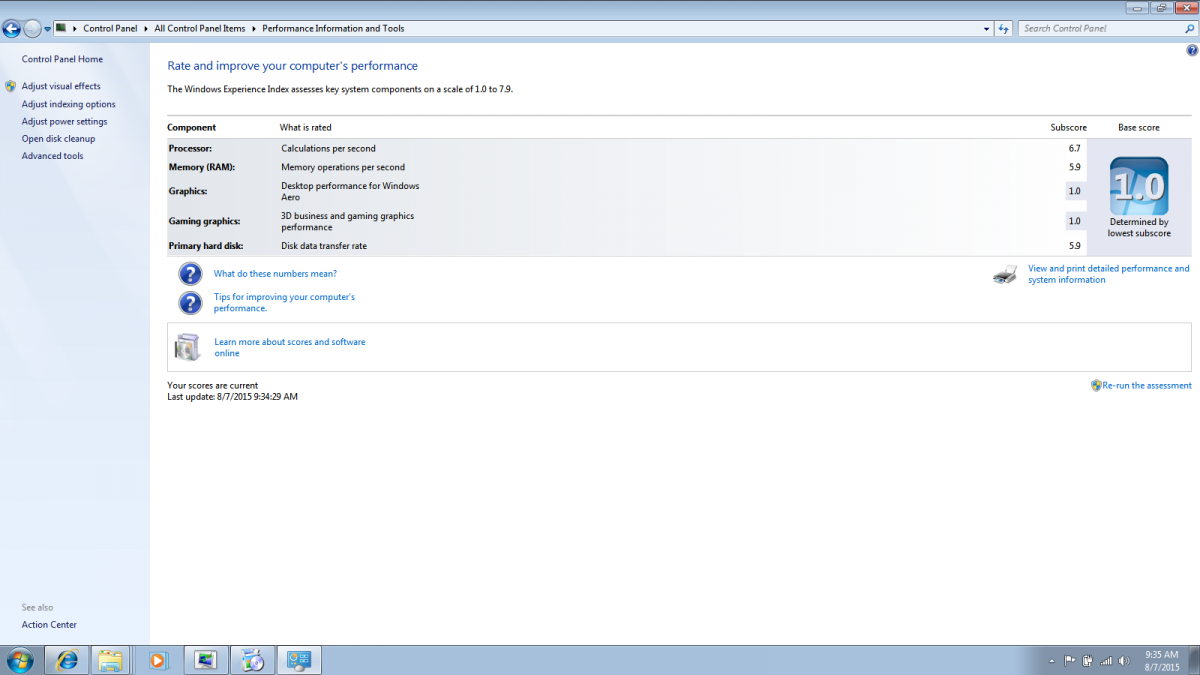
Task: Open the recent pages dropdown beside Forward
Action: (x=47, y=30)
